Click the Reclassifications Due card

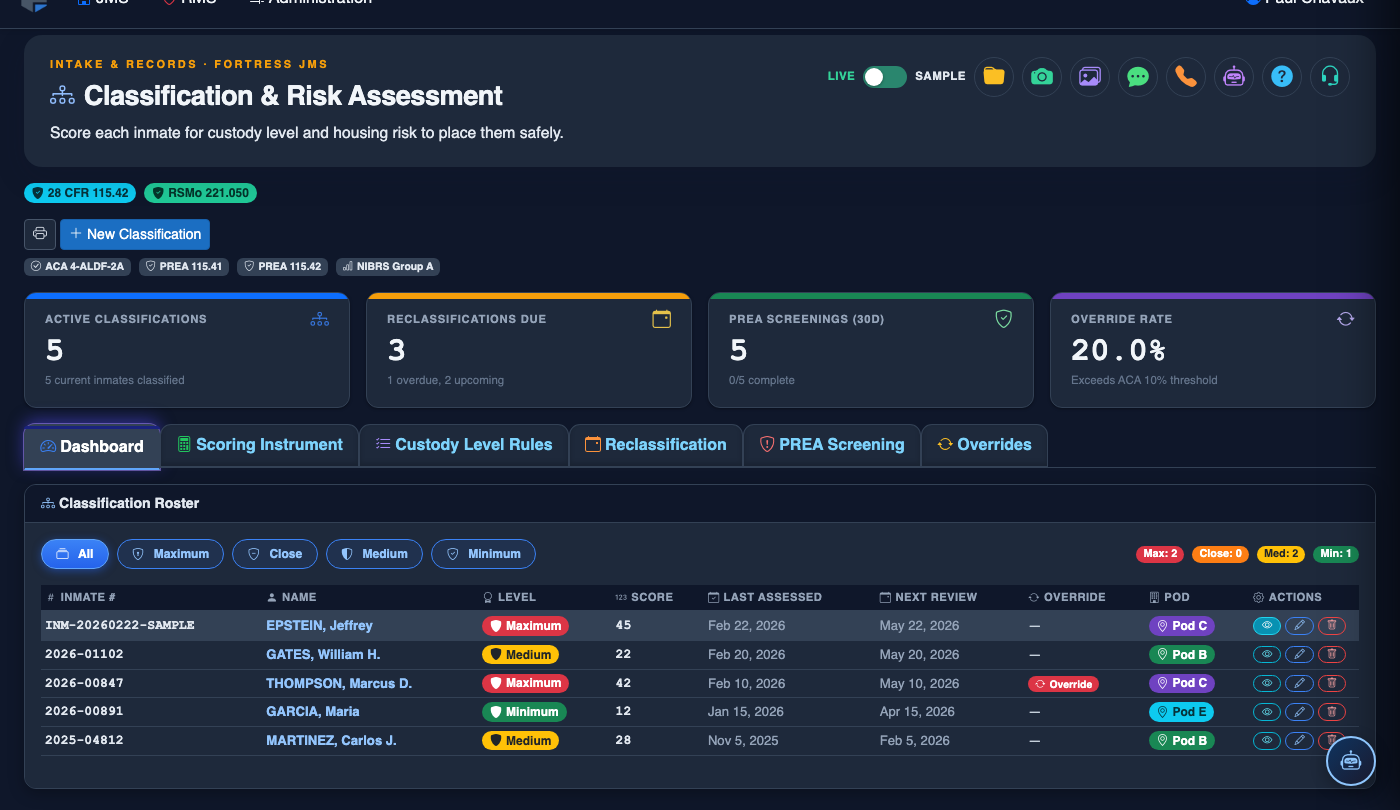tap(529, 350)
